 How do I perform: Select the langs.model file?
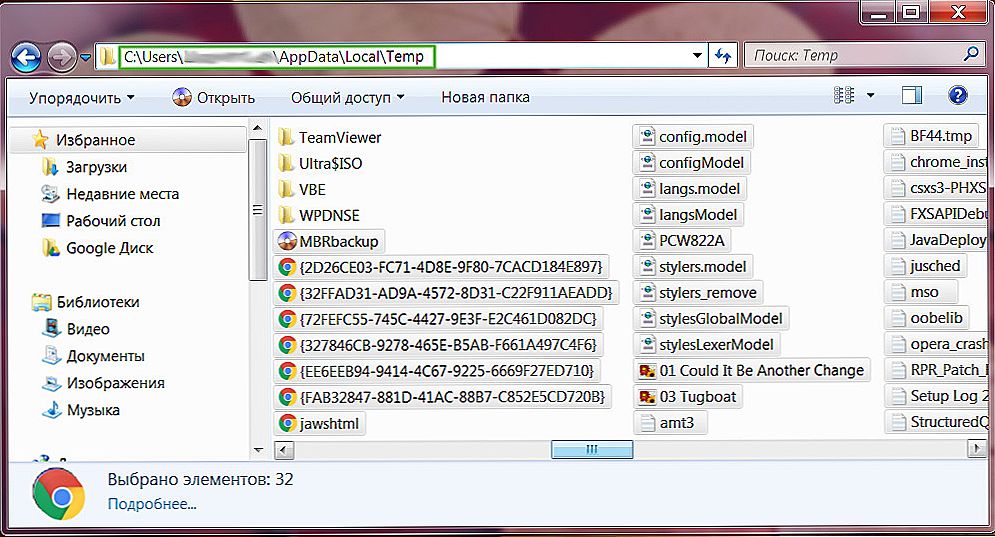[x=690, y=189]
